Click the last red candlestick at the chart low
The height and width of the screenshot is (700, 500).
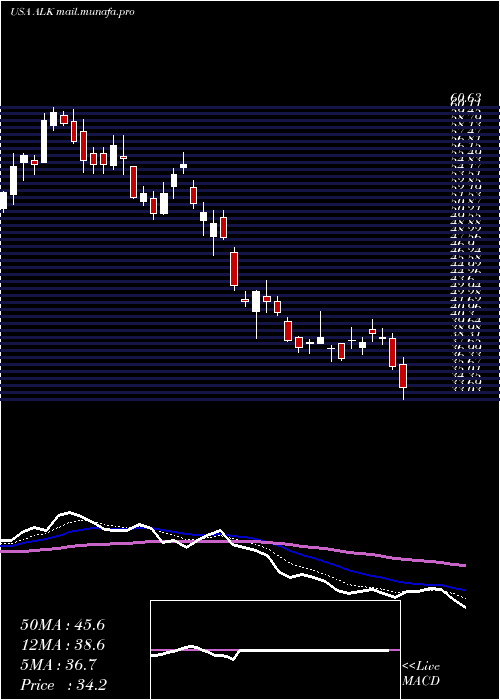[x=403, y=376]
